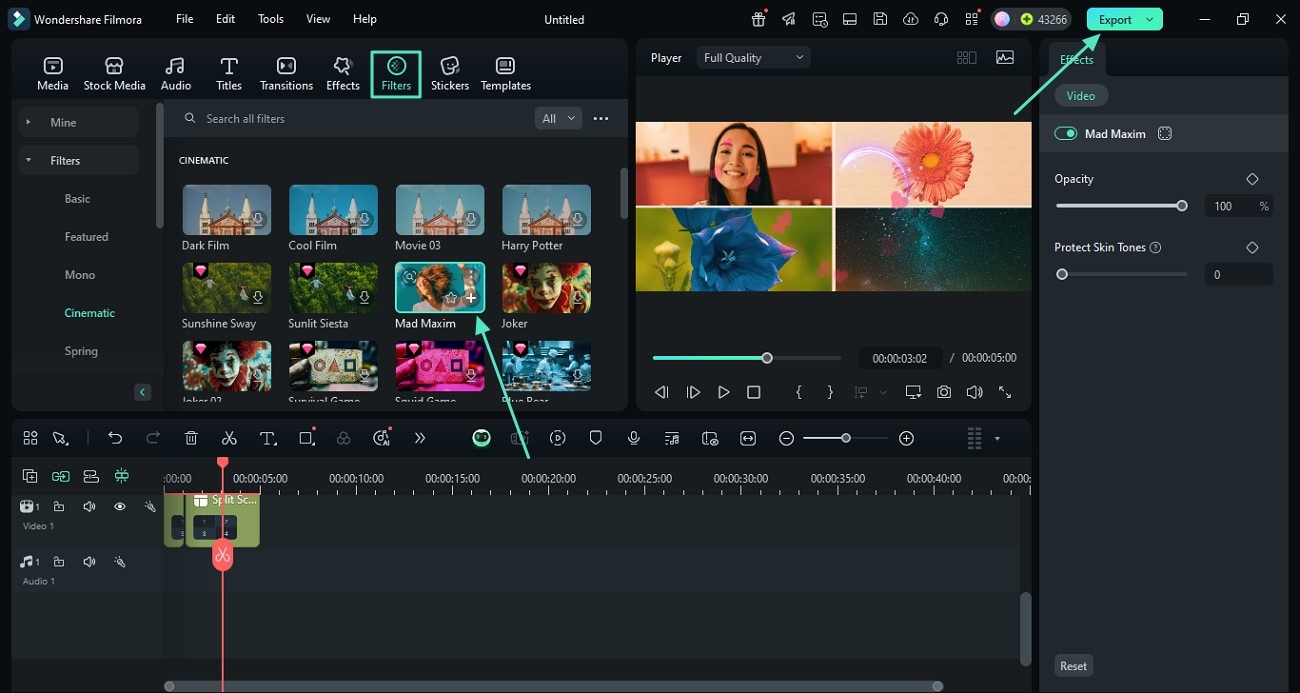Expand more timeline tools double chevron

coord(420,438)
